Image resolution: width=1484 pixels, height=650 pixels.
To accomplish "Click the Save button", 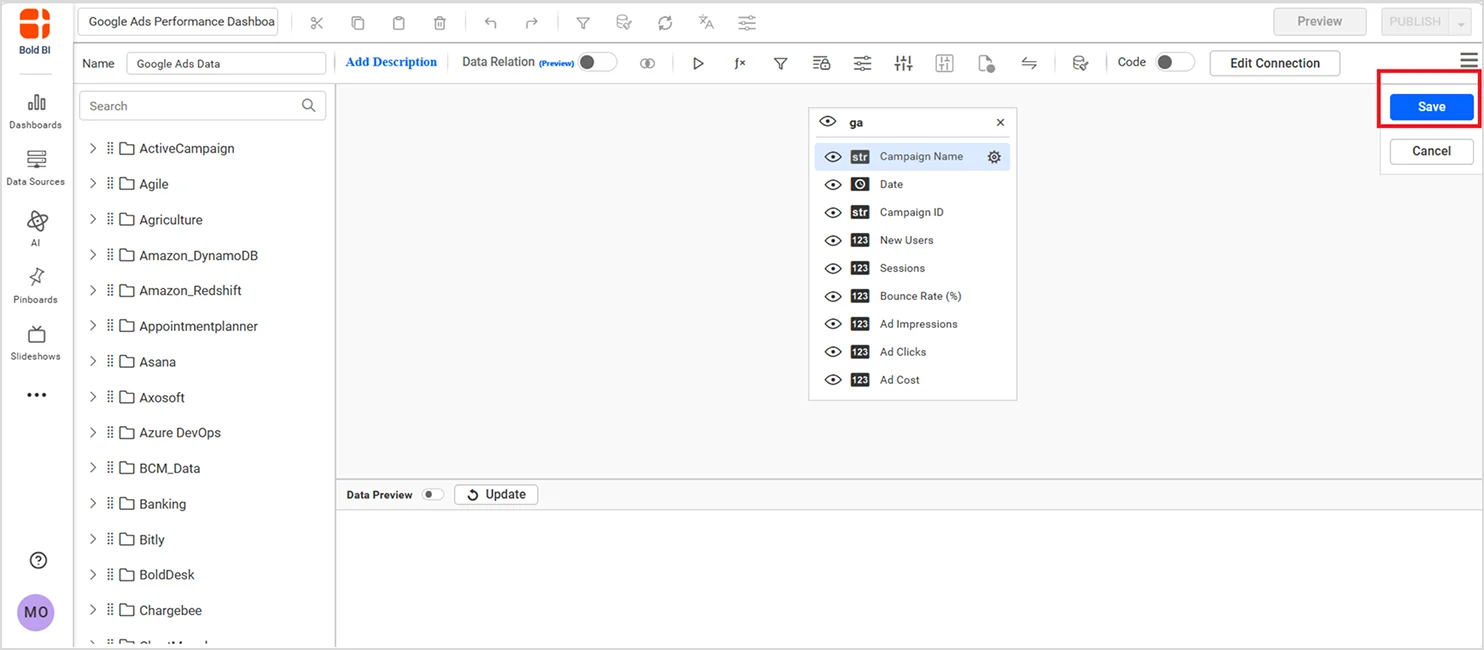I will click(x=1431, y=107).
